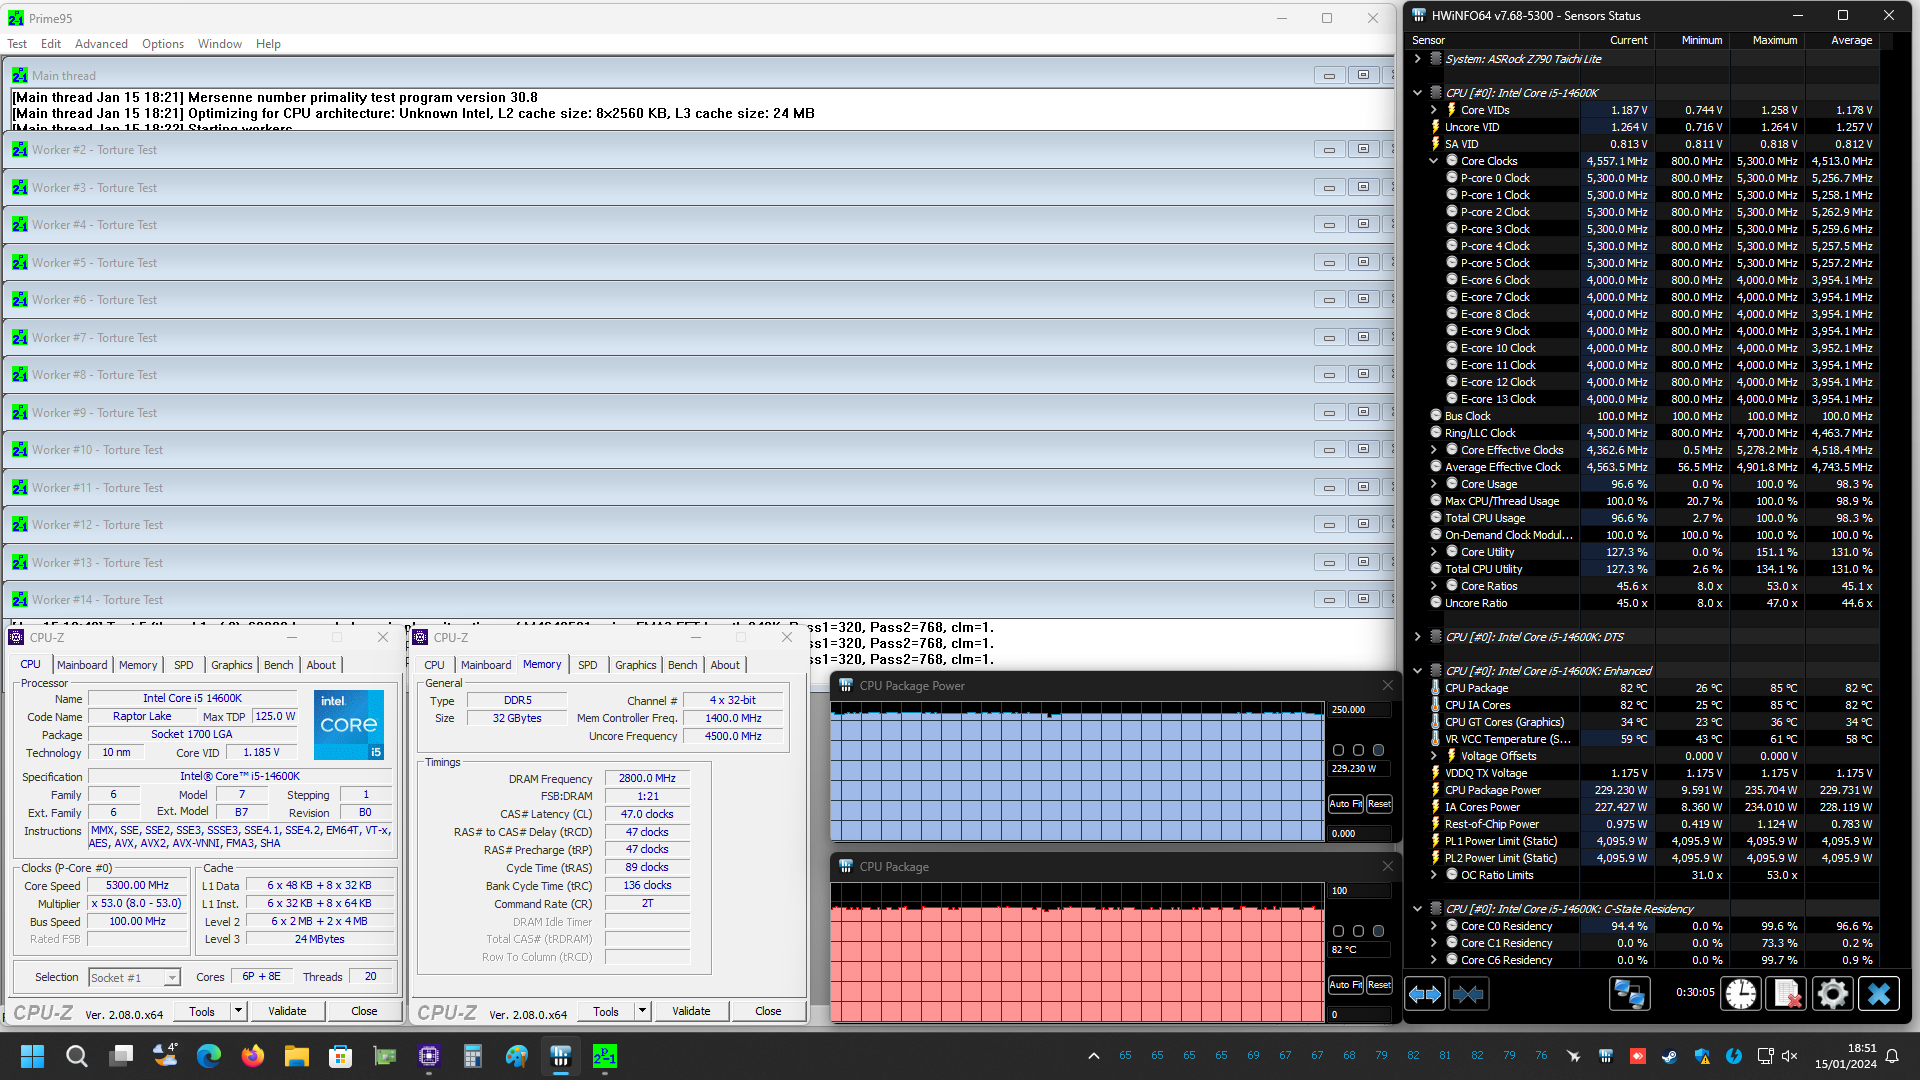Switch to Mainboard tab in CPU-Z CPU window
The image size is (1920, 1080).
[82, 665]
